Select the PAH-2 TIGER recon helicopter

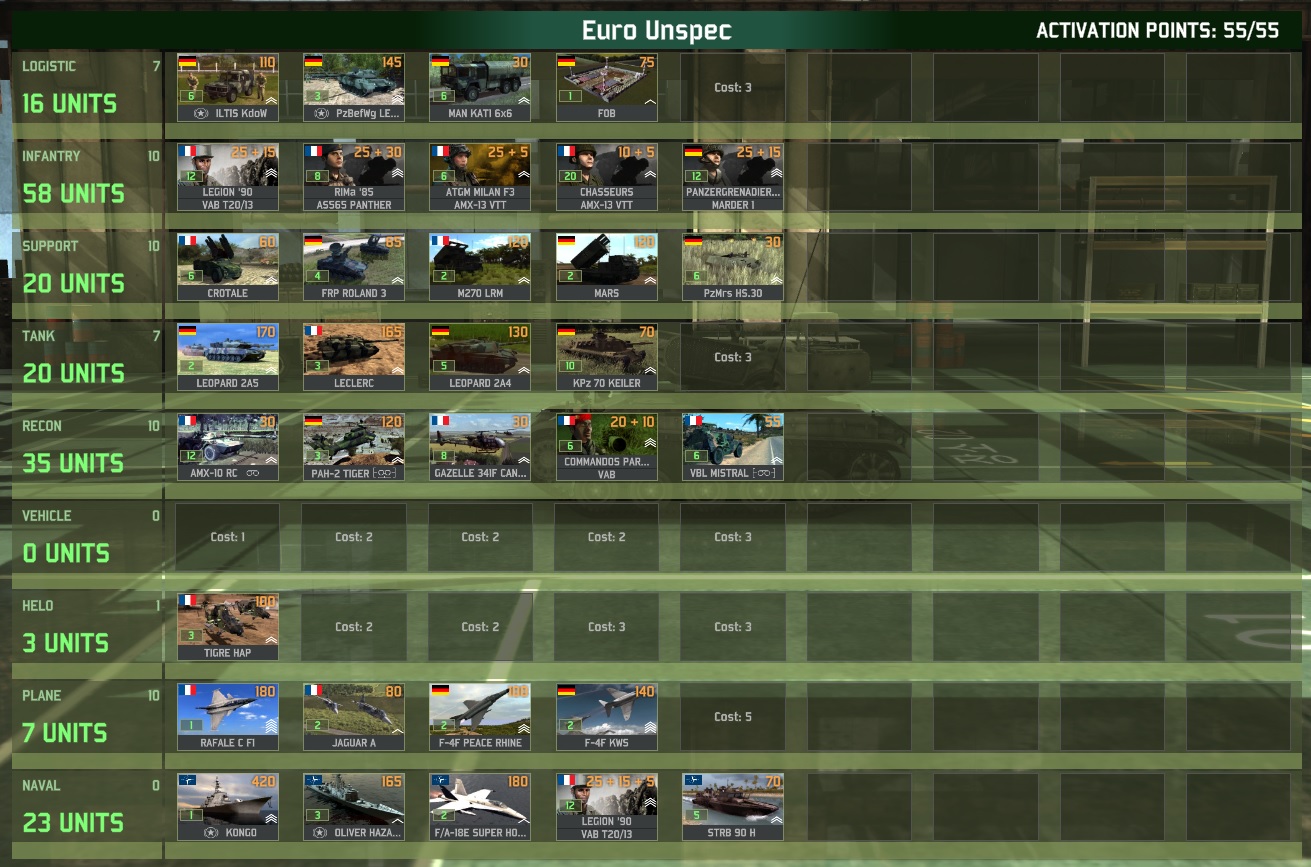tap(353, 445)
